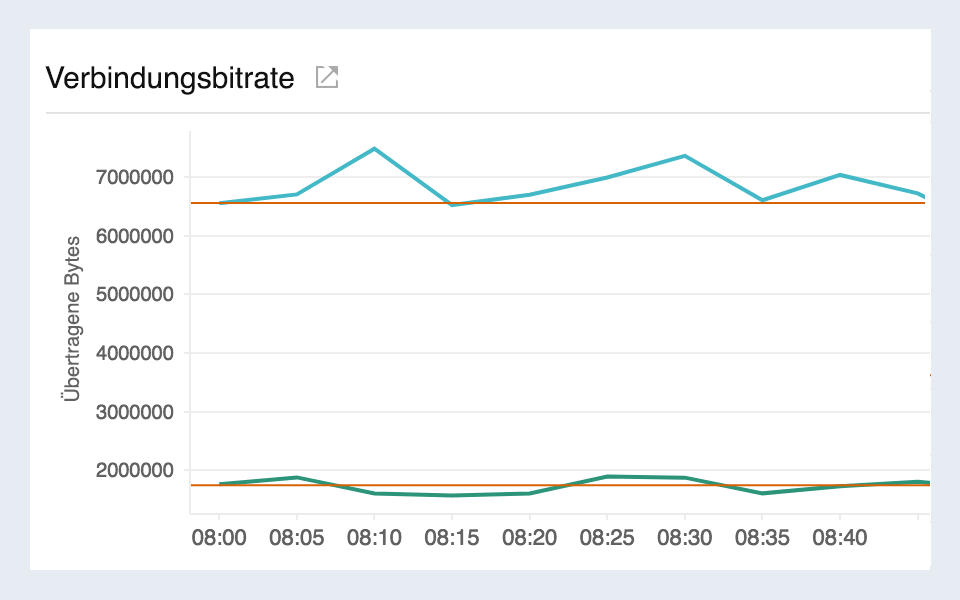
Task: Click the open-in-new-window icon beside the title
Action: coord(327,76)
